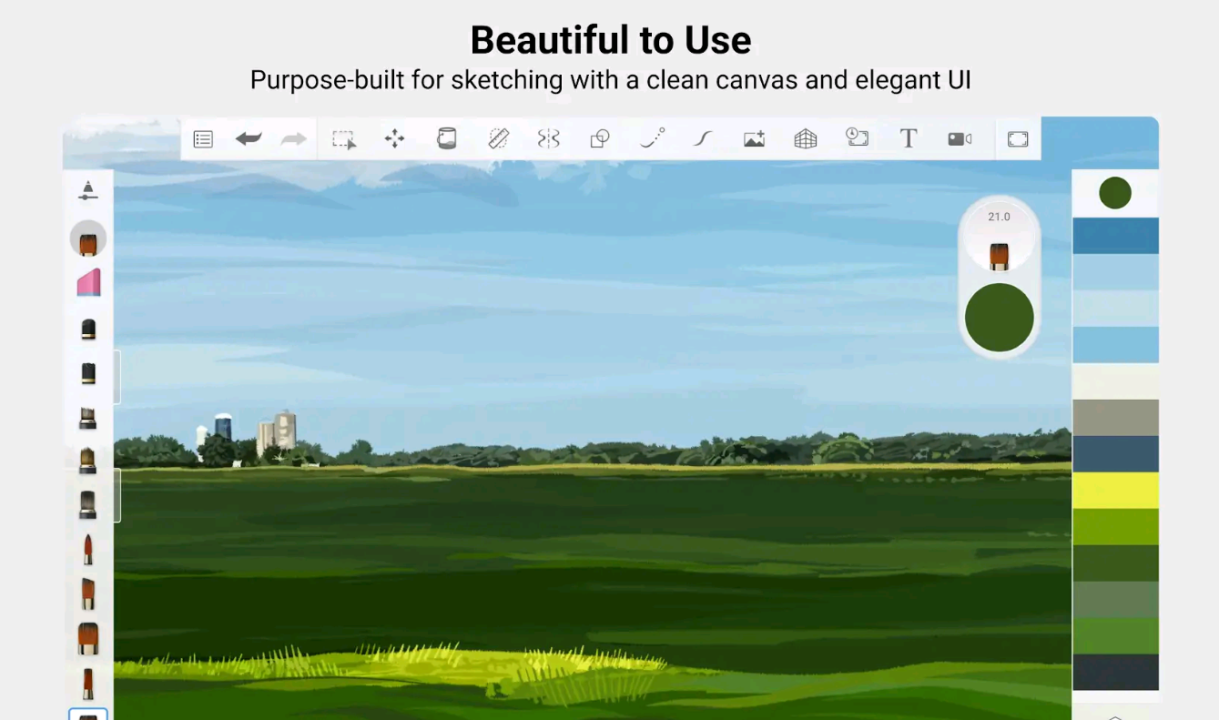Pick the pink eraser
1219x720 pixels.
88,283
